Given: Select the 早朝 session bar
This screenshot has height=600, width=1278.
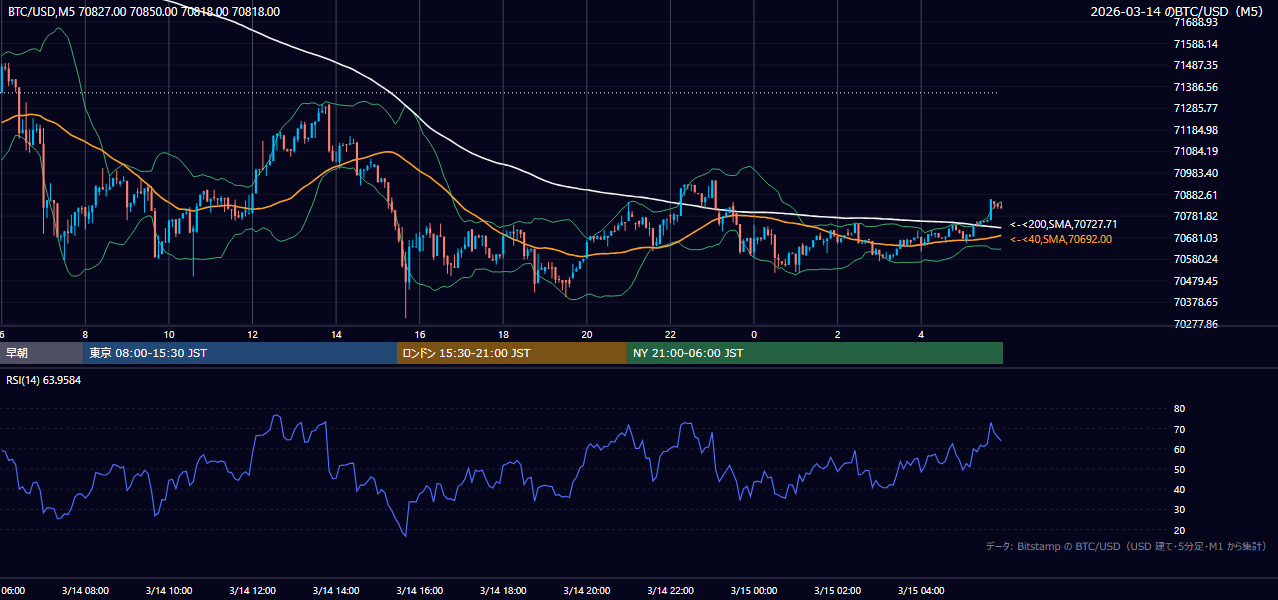Looking at the screenshot, I should coord(42,353).
